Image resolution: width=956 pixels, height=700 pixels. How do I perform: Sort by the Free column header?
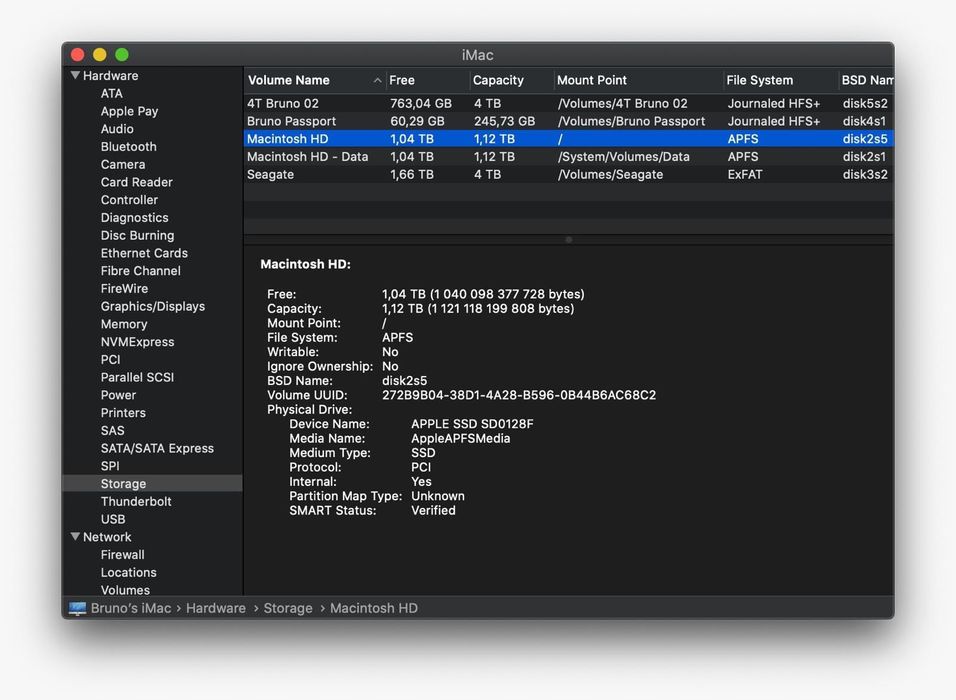pos(427,80)
